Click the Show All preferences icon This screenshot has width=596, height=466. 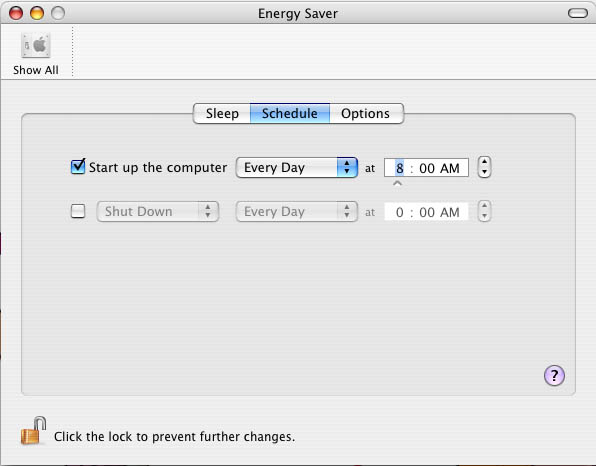pos(36,46)
